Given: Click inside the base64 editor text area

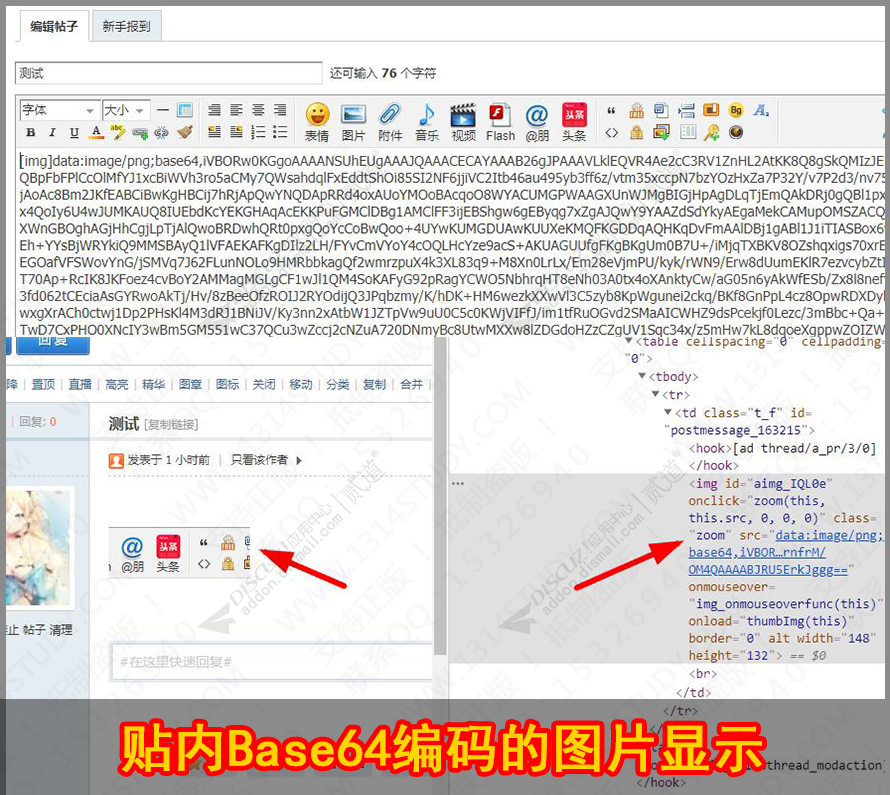Looking at the screenshot, I should 451,244.
